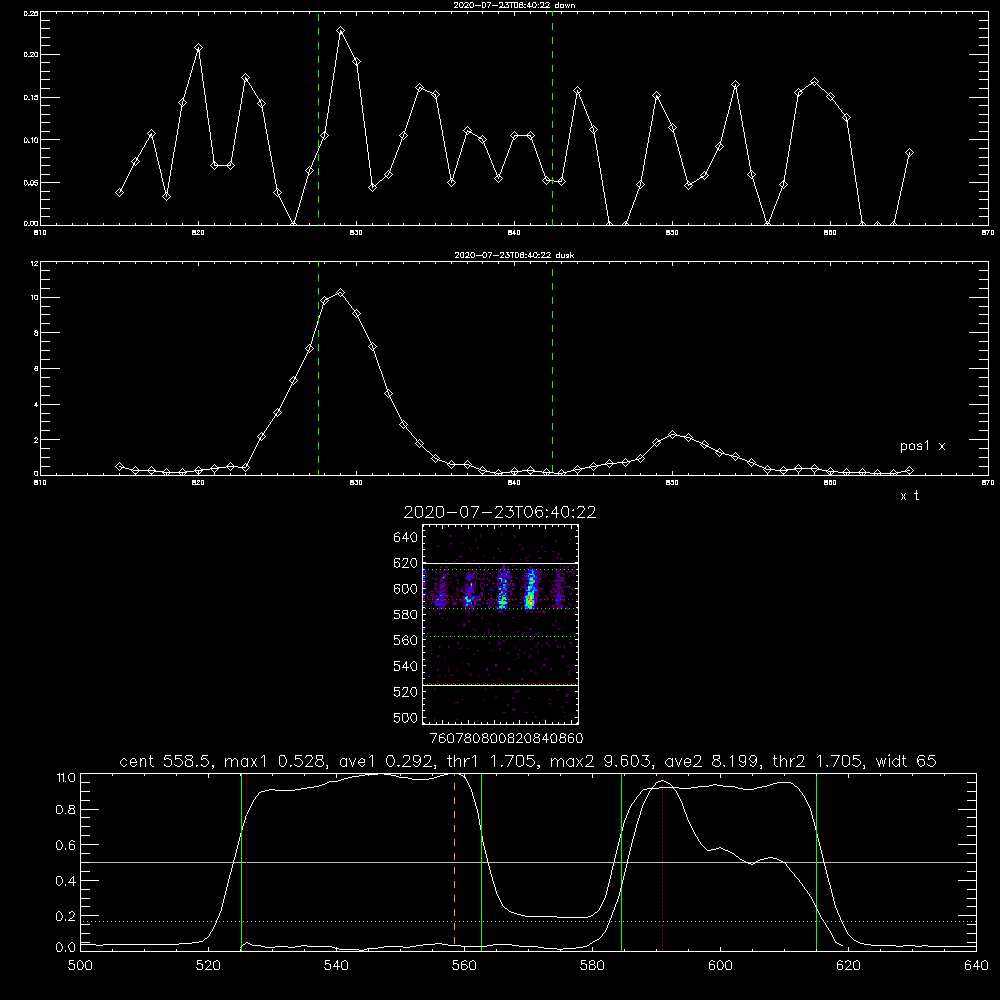Click the 'thr2 1.705' value

click(x=818, y=761)
